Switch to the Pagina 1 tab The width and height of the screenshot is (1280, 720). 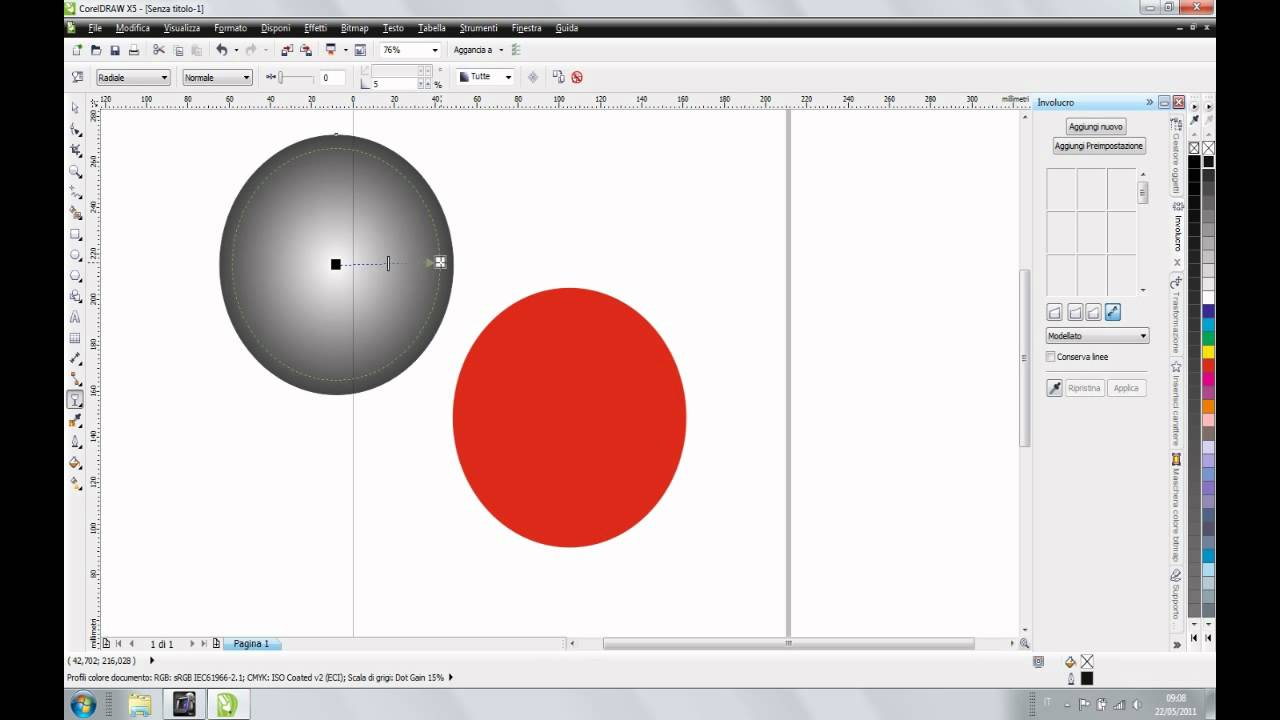251,644
